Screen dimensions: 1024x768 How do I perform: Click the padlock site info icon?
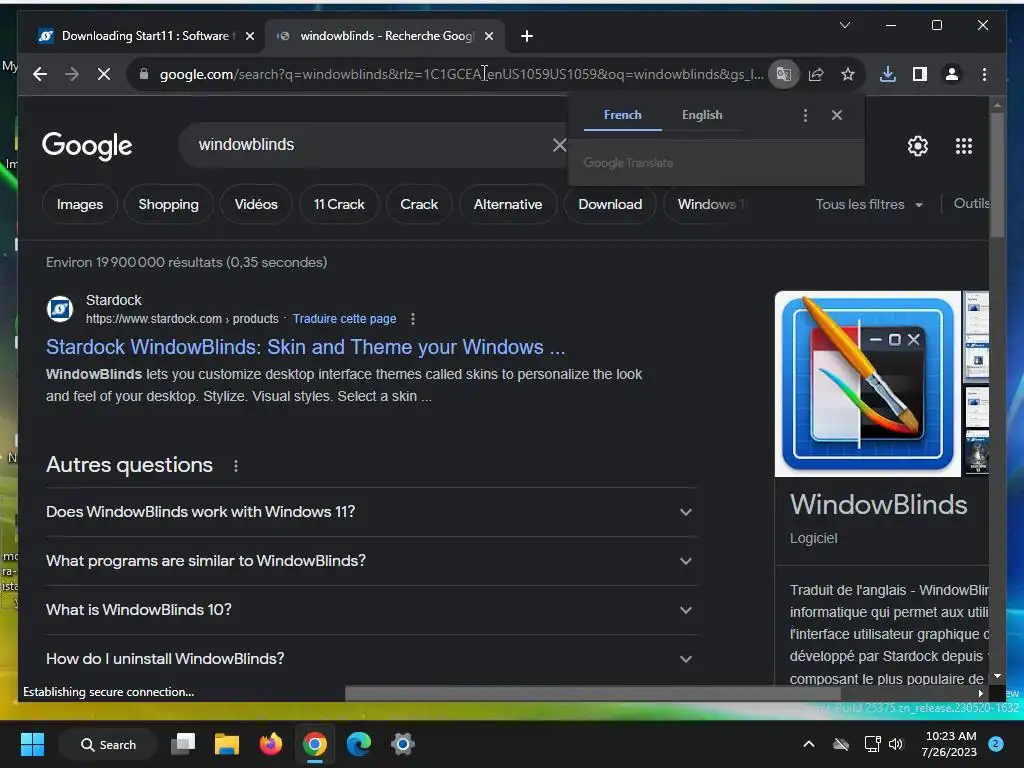(144, 74)
